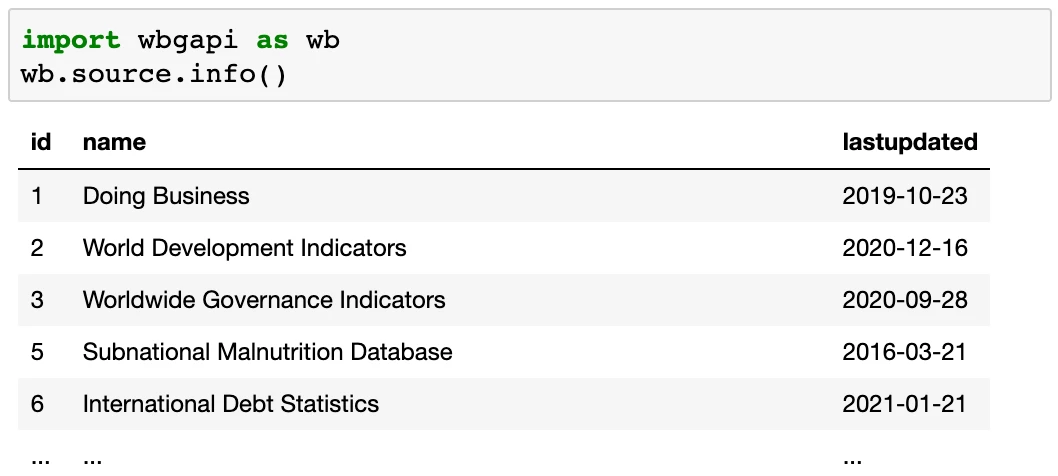Click the id cell with value 6

pyautogui.click(x=37, y=404)
